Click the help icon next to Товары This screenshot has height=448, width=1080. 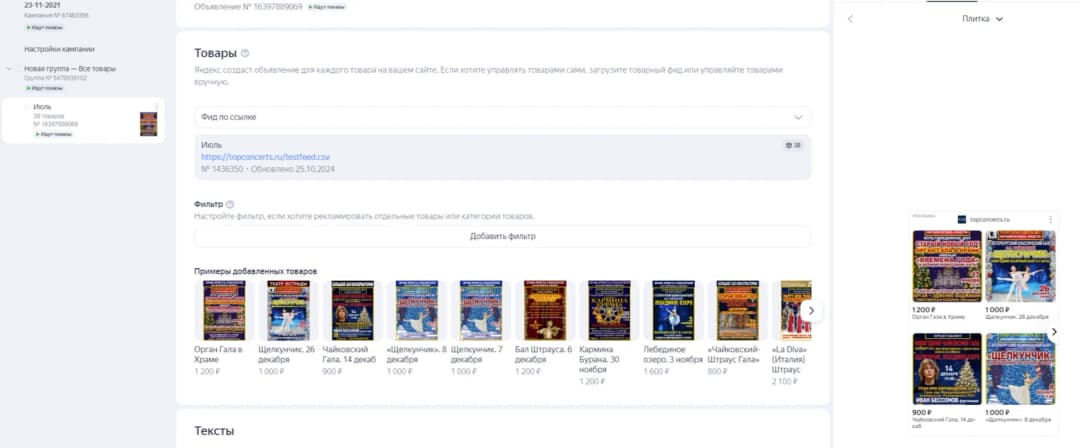[x=245, y=53]
